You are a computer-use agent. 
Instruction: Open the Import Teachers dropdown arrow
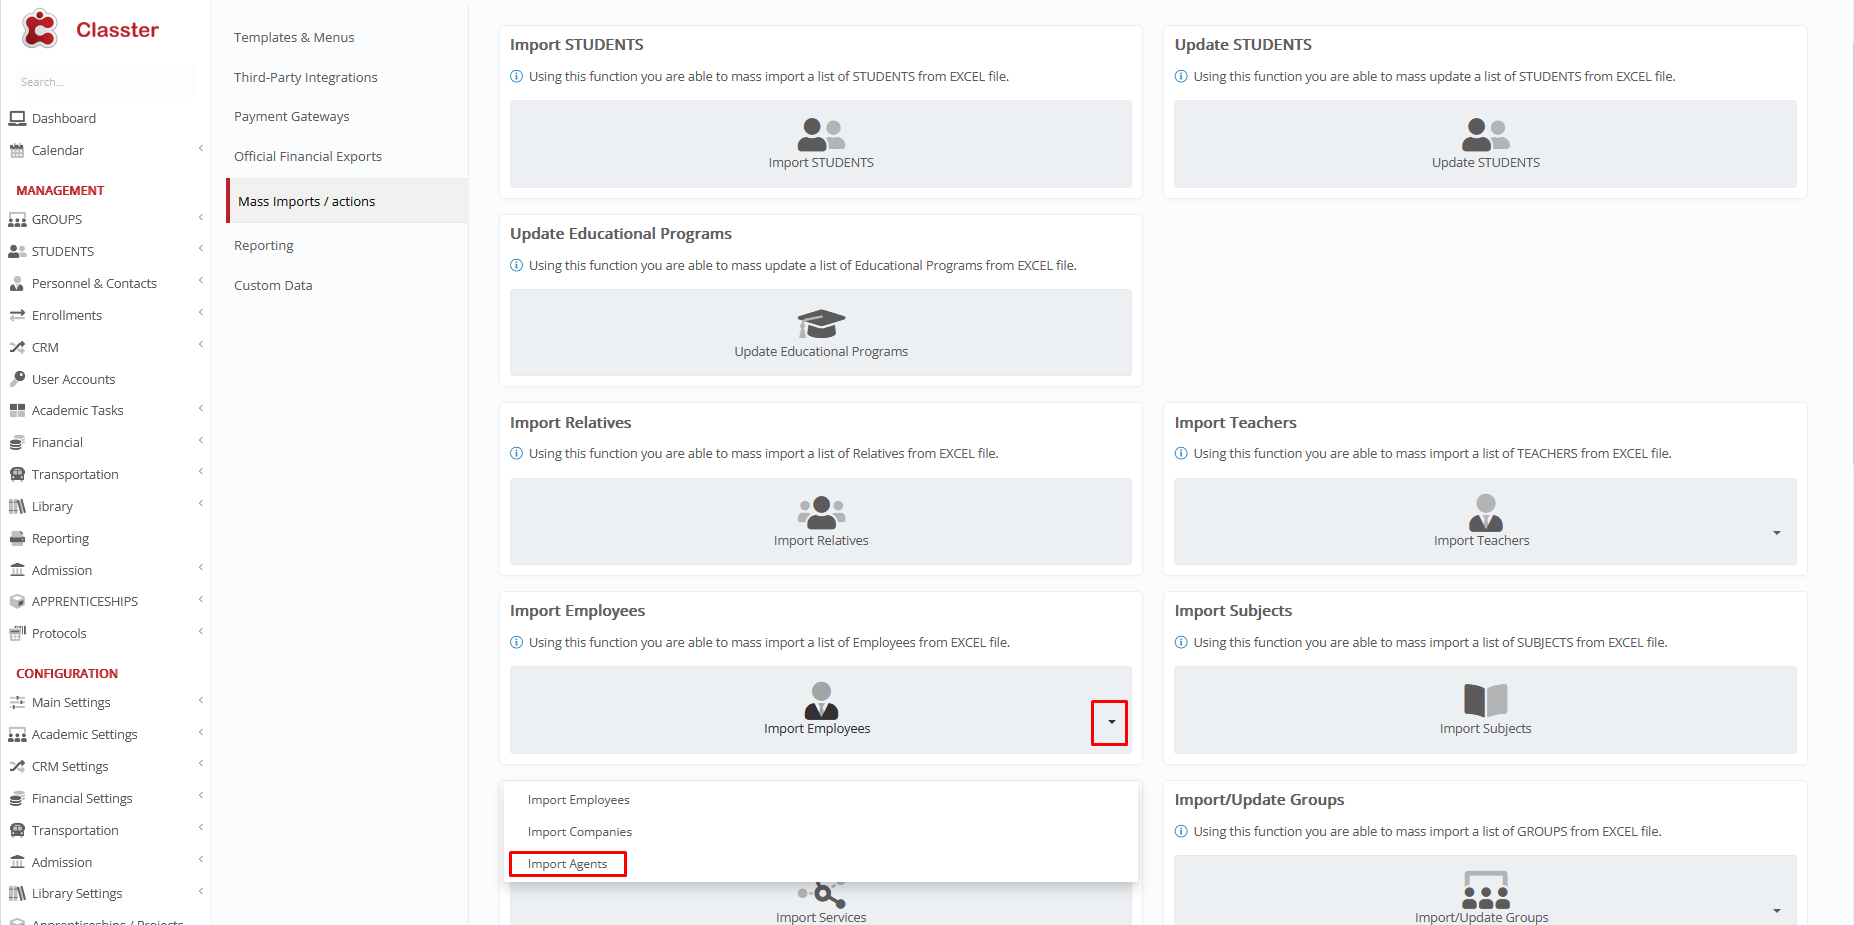tap(1776, 533)
